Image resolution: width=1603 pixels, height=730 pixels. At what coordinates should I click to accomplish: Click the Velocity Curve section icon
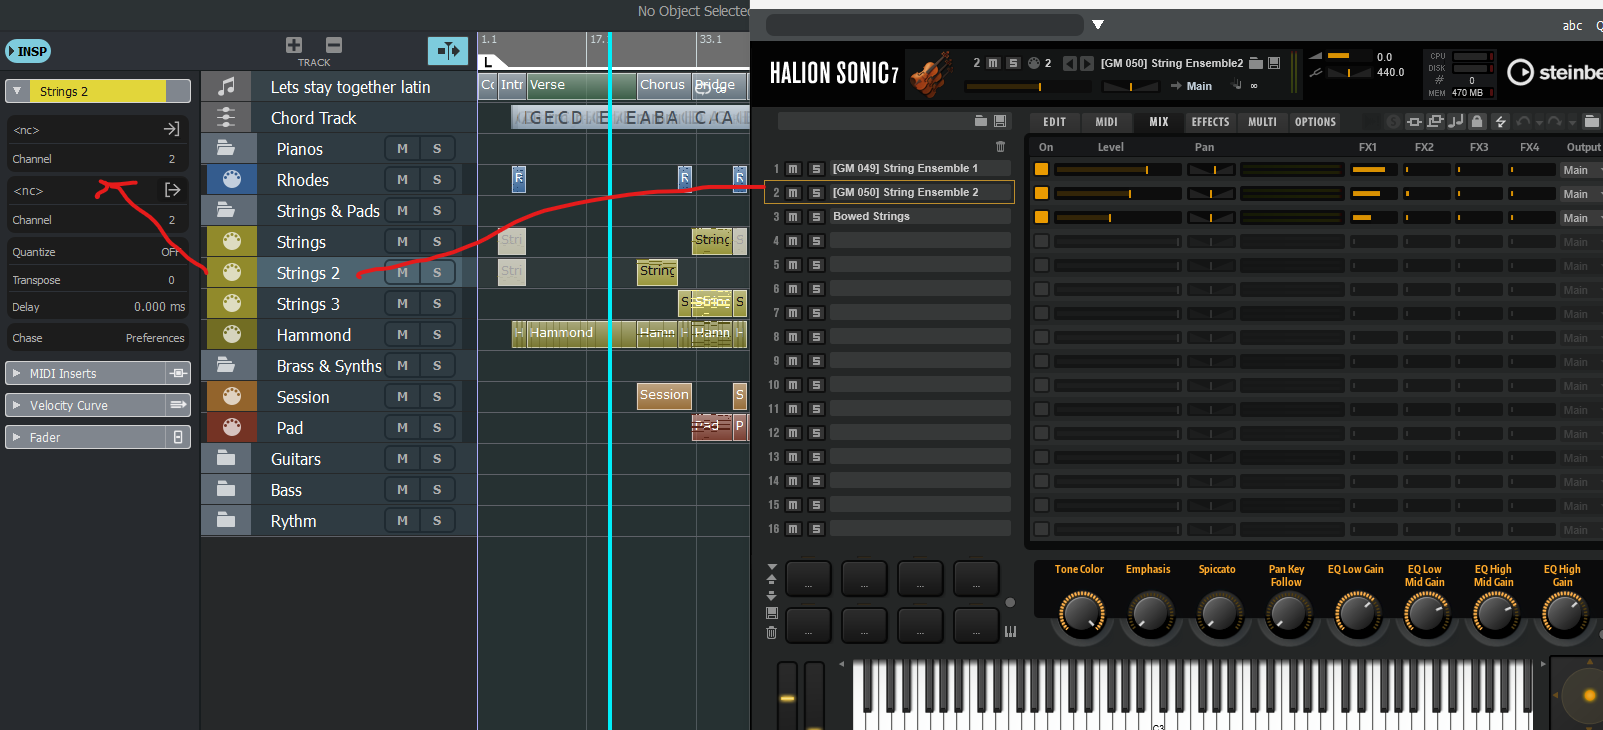pos(178,405)
